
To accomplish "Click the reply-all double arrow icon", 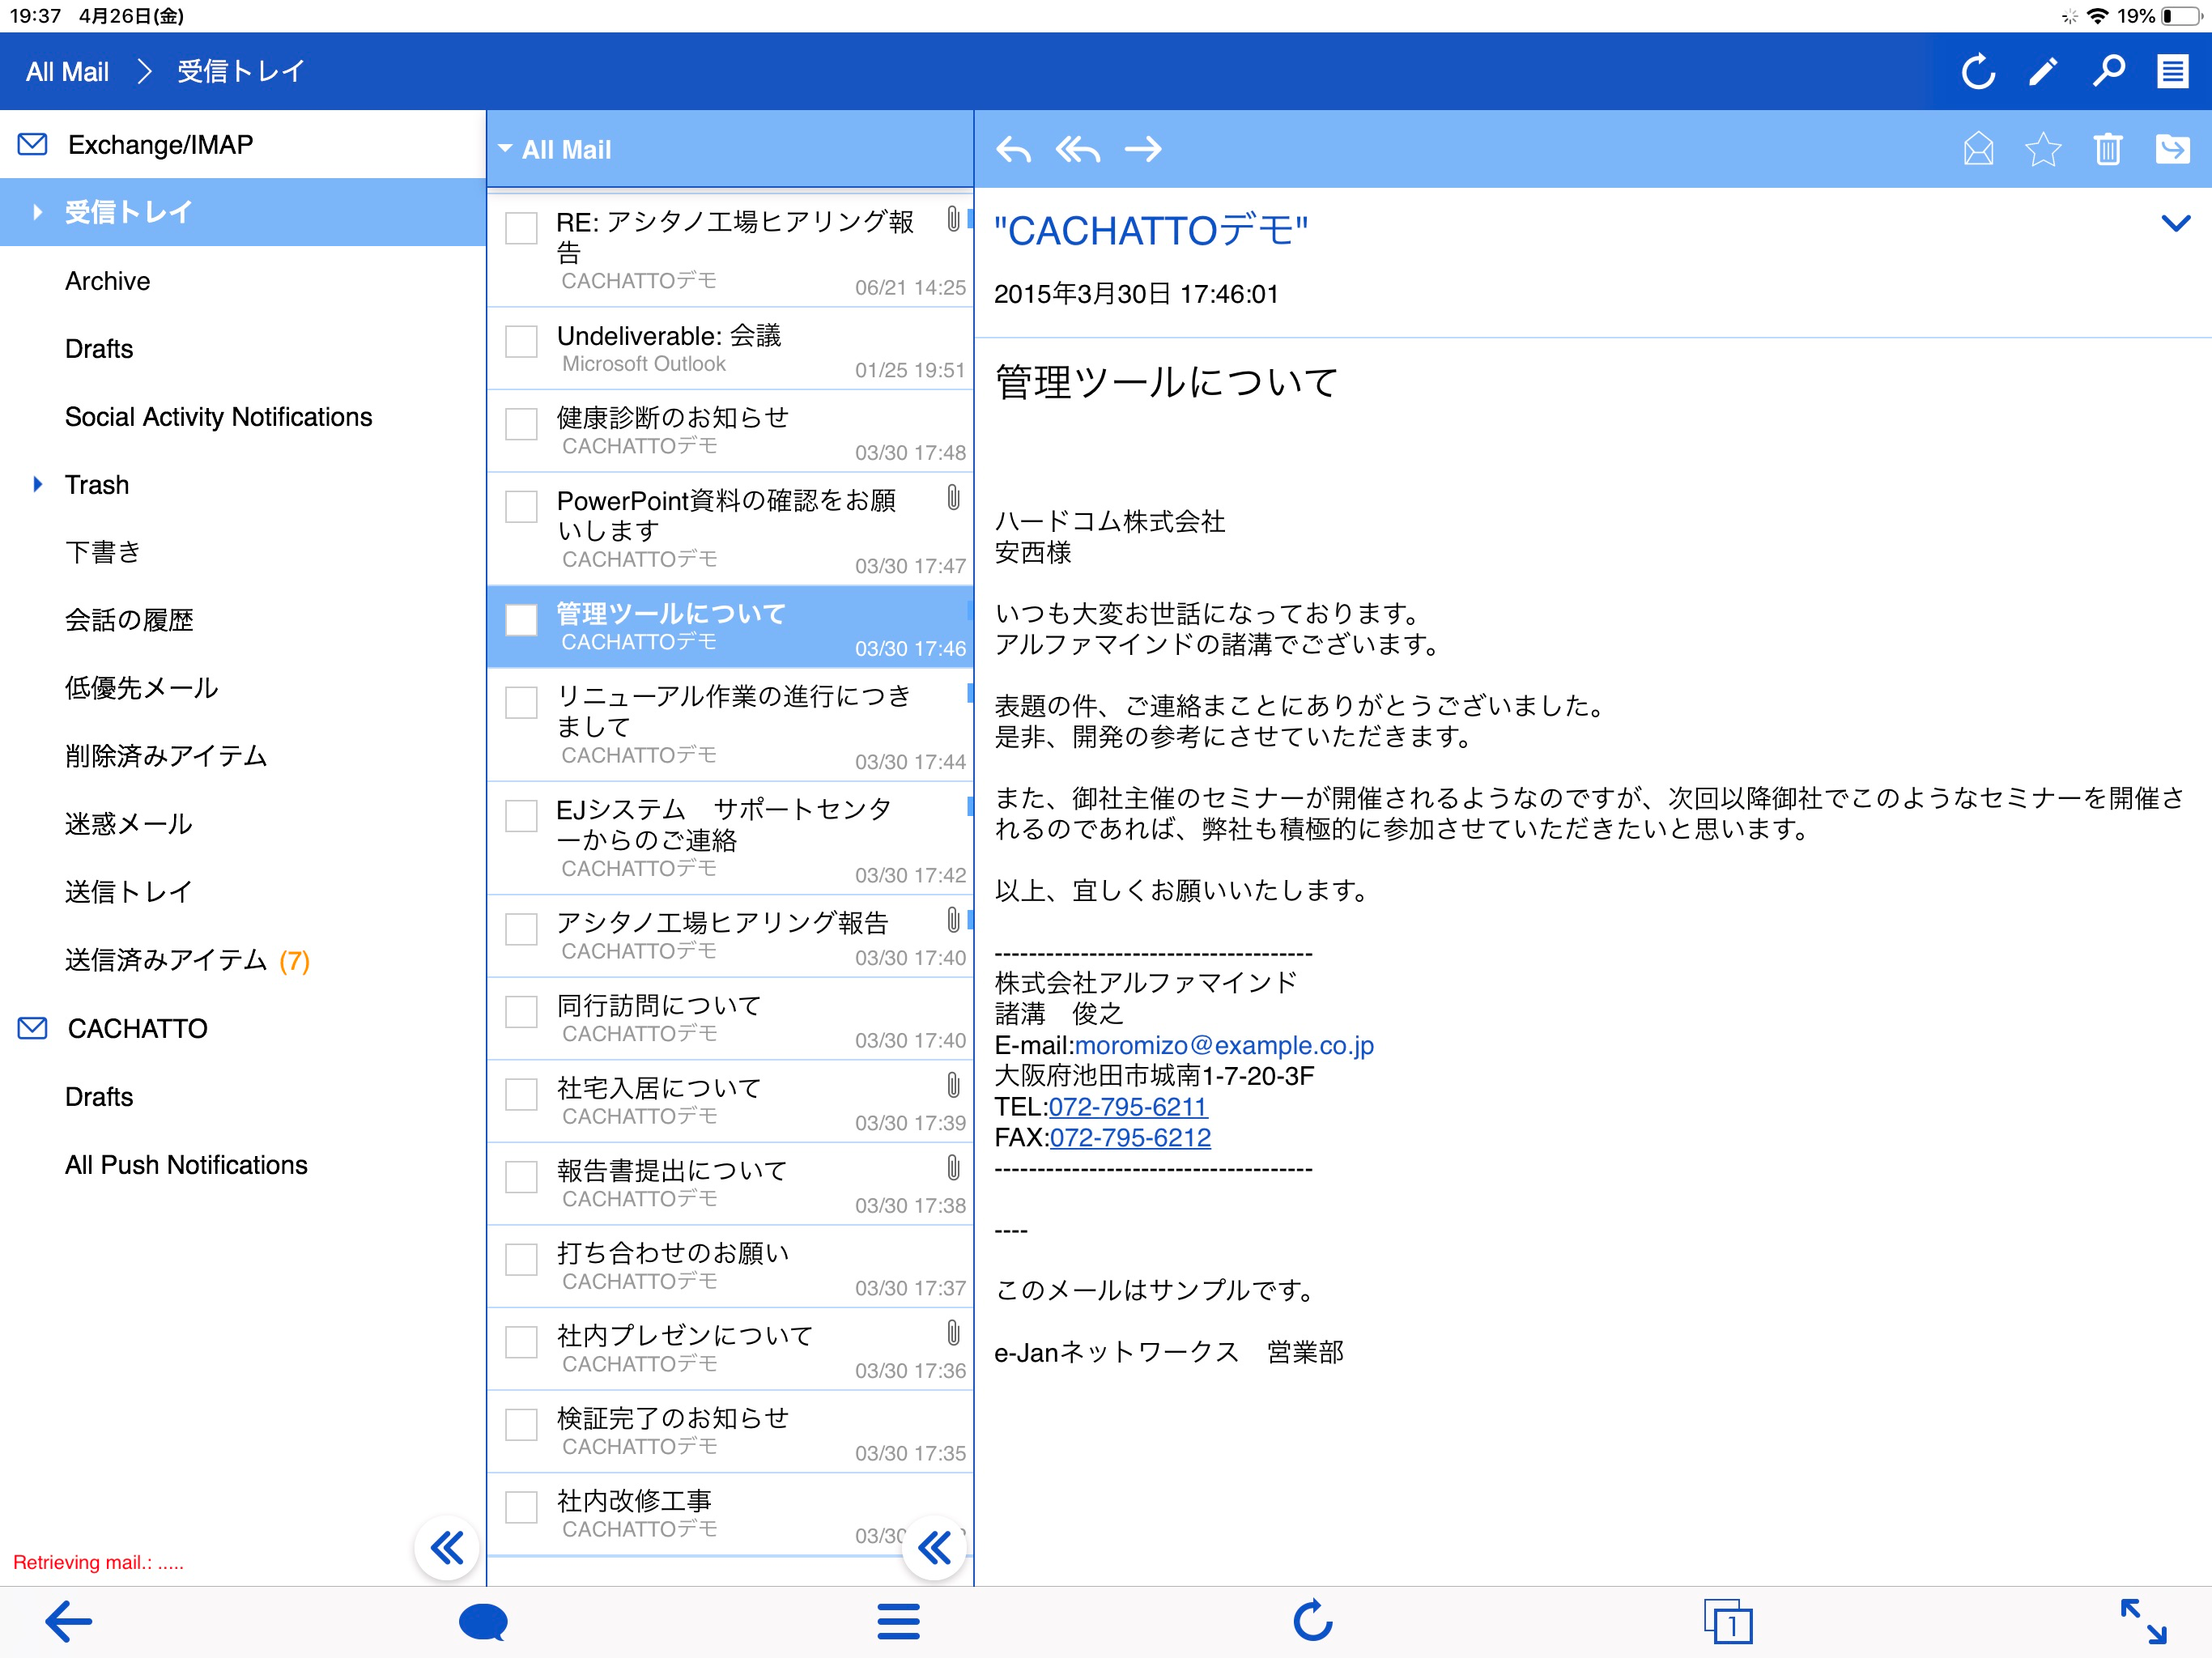I will coord(1077,150).
